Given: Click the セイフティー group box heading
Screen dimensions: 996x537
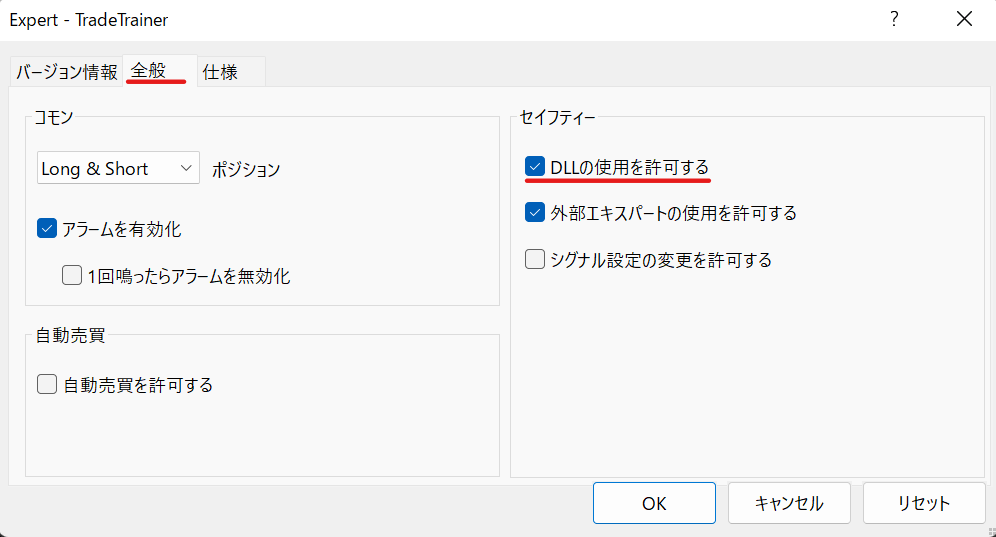Looking at the screenshot, I should pos(558,118).
